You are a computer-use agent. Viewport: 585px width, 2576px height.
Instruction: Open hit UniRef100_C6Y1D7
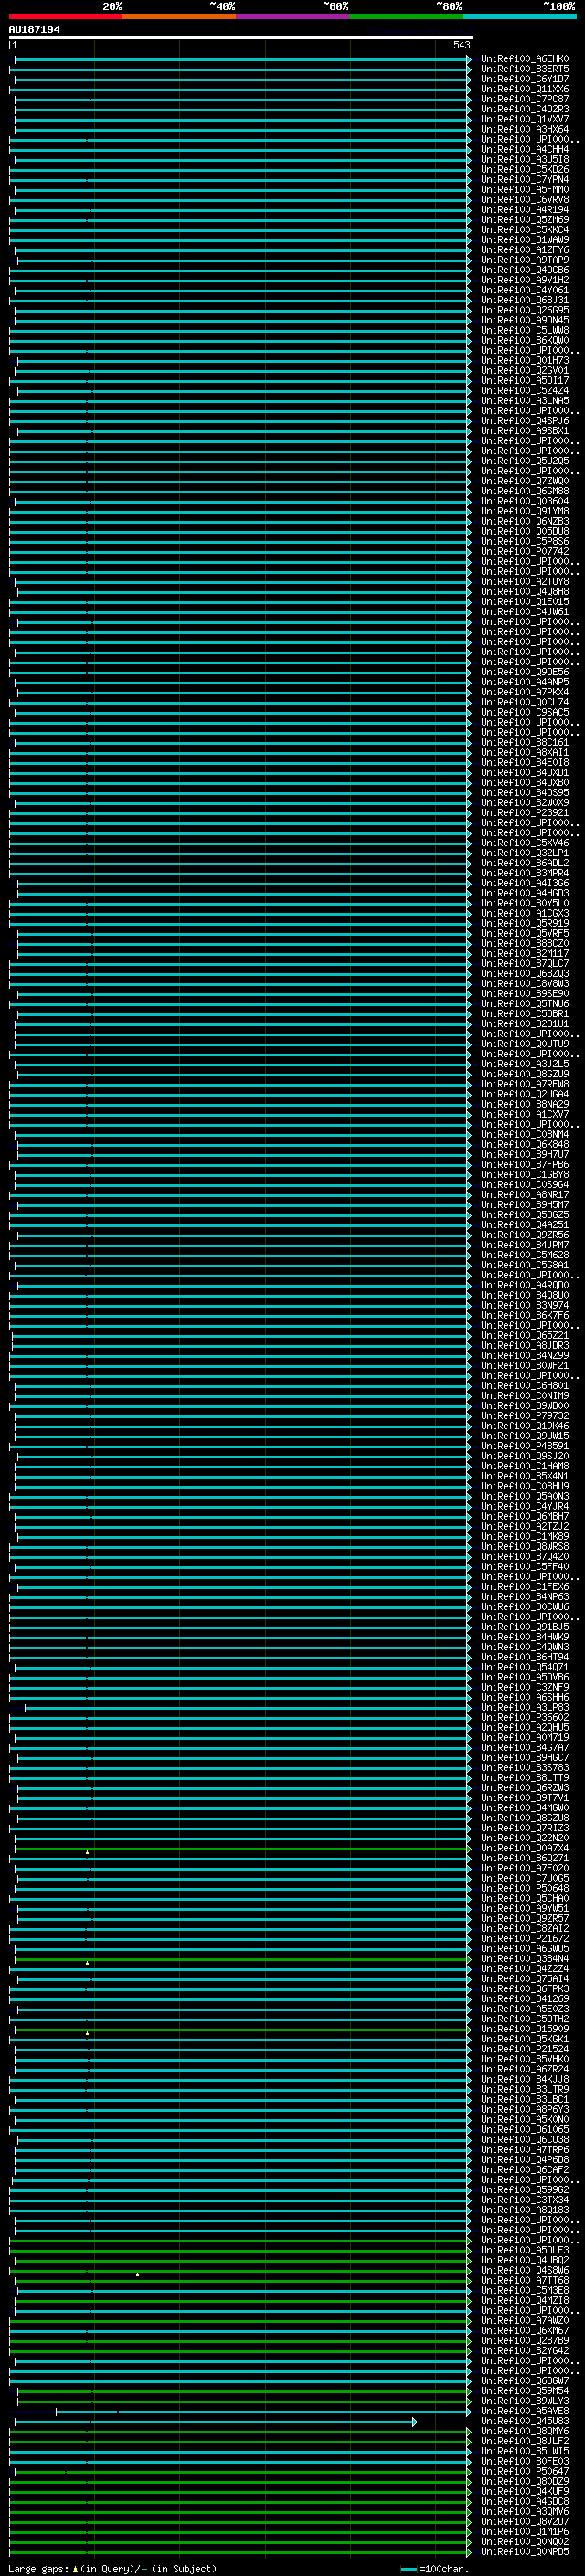[x=525, y=79]
